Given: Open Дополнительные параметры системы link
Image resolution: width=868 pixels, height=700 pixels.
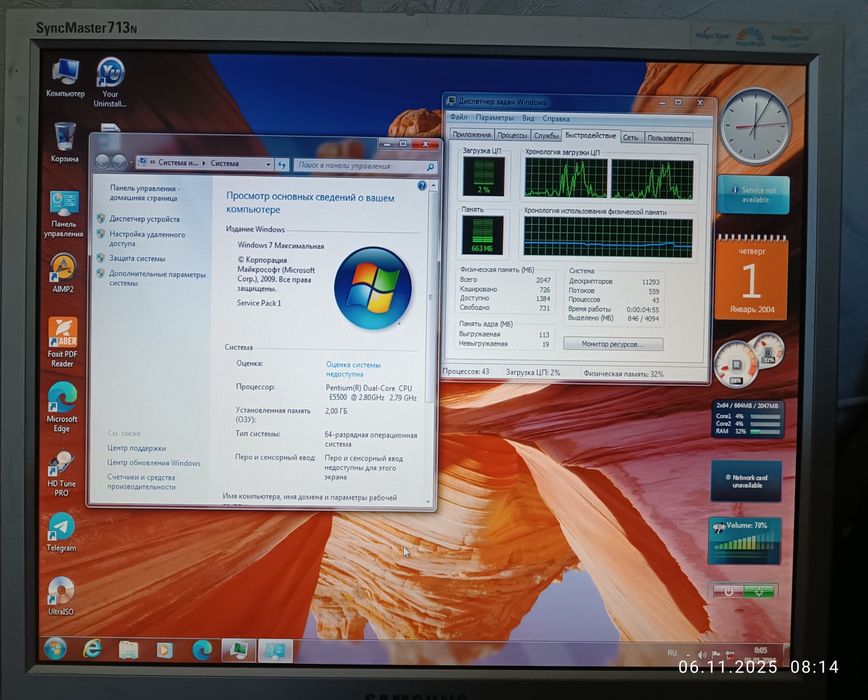Looking at the screenshot, I should [x=157, y=278].
